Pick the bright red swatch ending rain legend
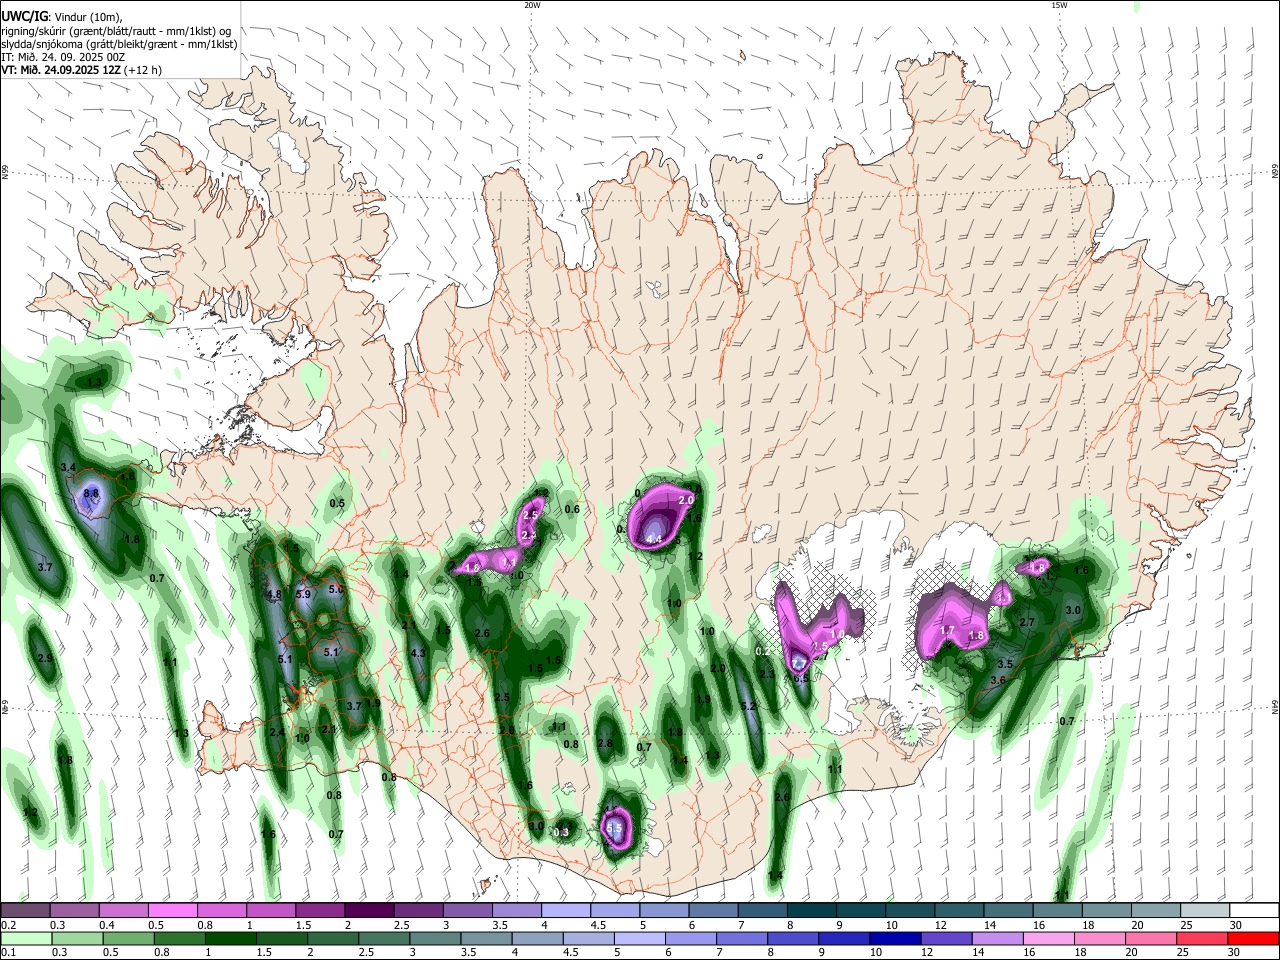This screenshot has width=1280, height=960. (1253, 939)
